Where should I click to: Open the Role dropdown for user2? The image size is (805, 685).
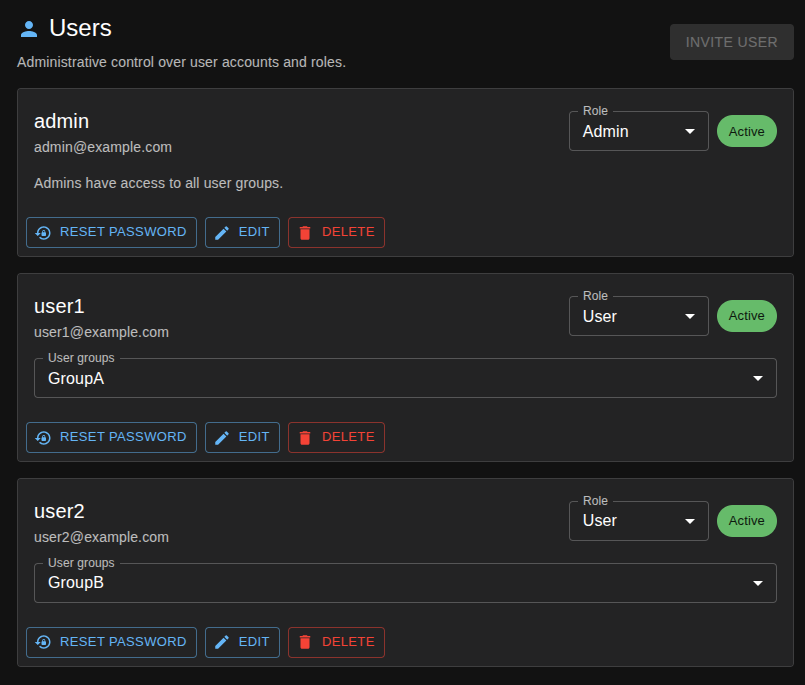(x=638, y=521)
